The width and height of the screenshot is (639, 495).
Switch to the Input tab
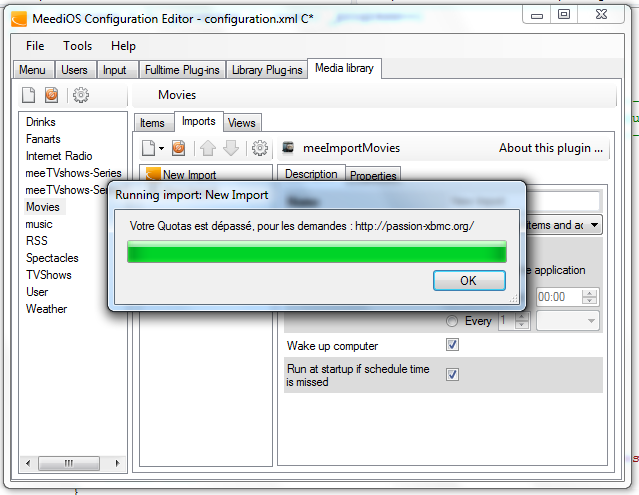click(x=116, y=70)
